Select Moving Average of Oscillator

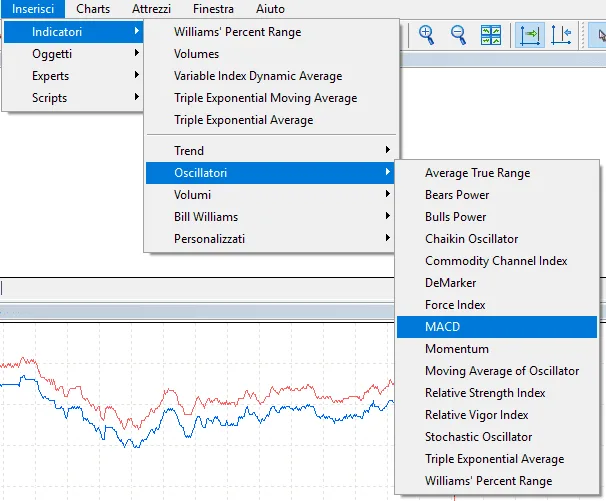click(x=497, y=371)
